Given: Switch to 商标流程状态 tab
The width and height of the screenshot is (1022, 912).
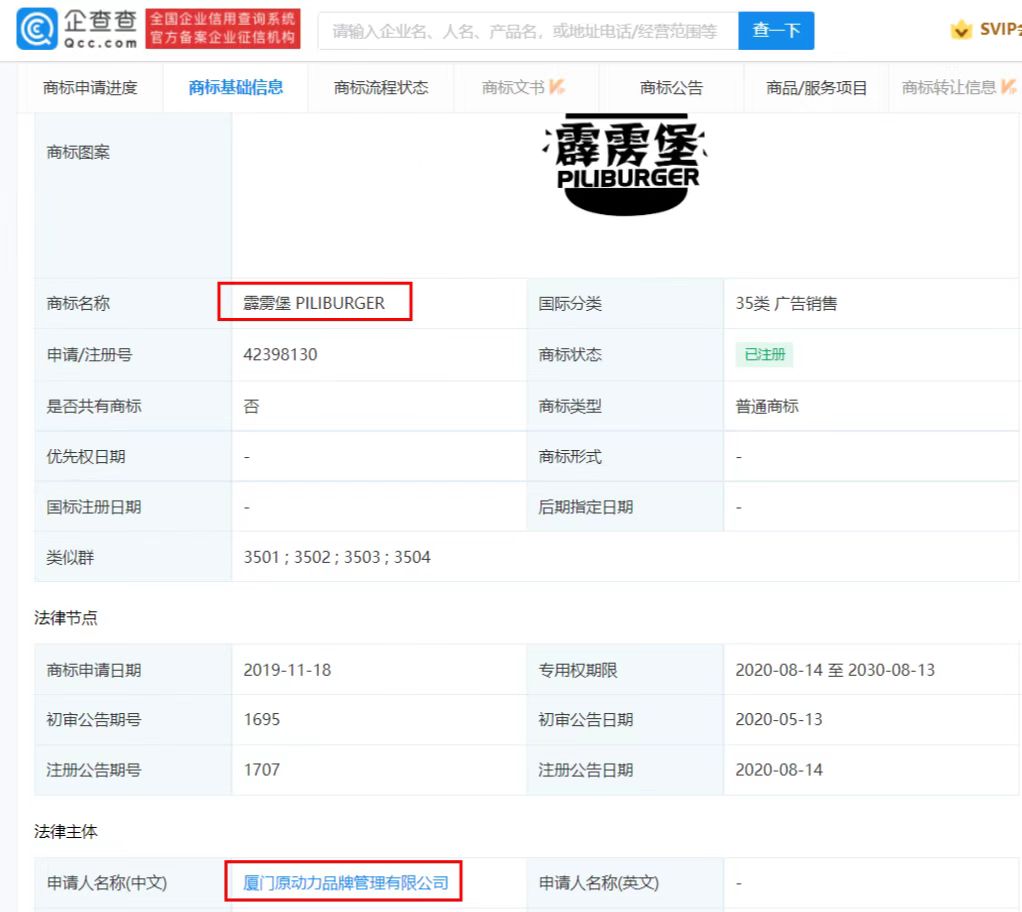Looking at the screenshot, I should click(381, 87).
